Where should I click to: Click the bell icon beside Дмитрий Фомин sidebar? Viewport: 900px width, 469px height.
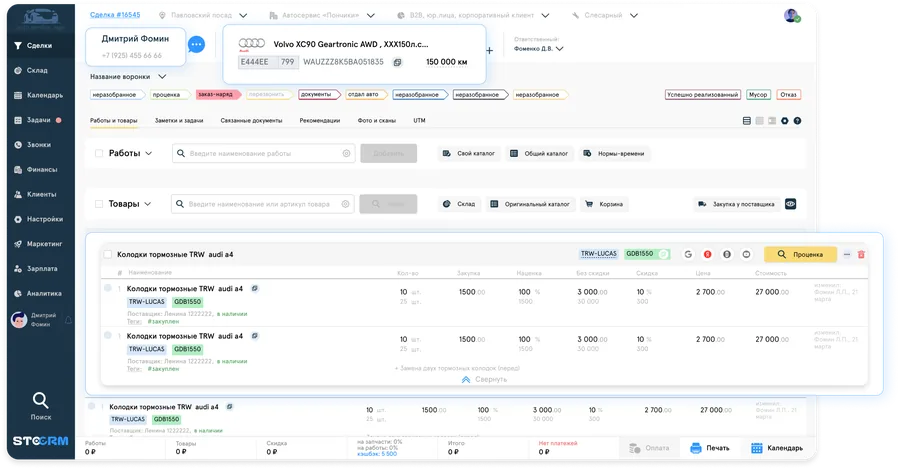coord(68,320)
